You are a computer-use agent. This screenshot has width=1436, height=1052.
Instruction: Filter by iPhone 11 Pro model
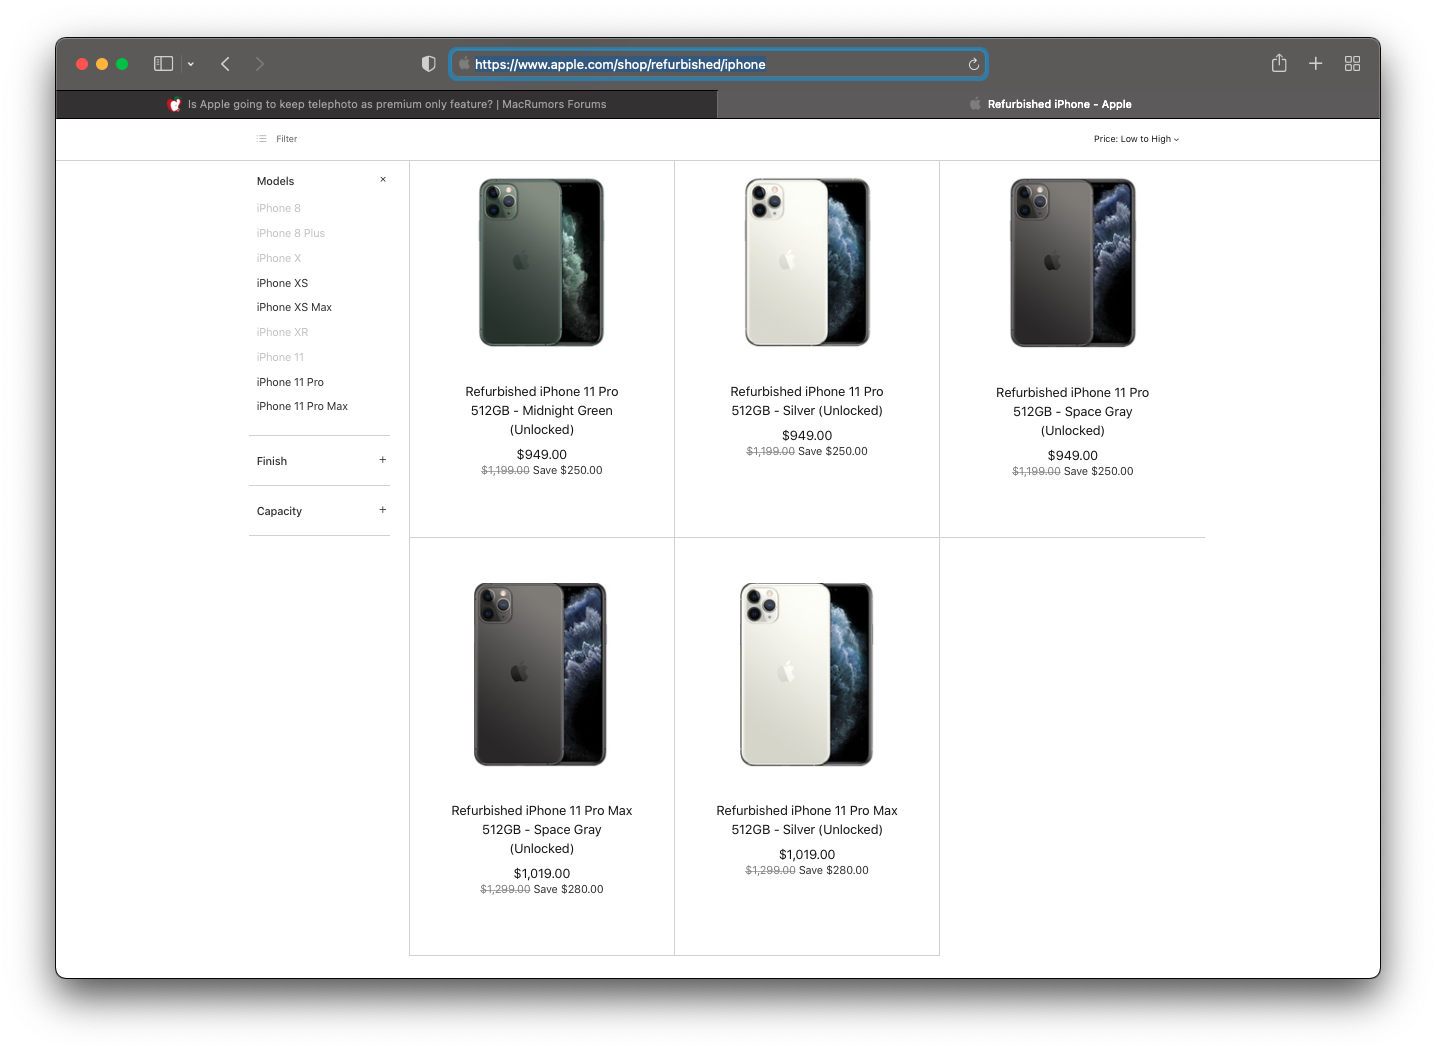290,382
